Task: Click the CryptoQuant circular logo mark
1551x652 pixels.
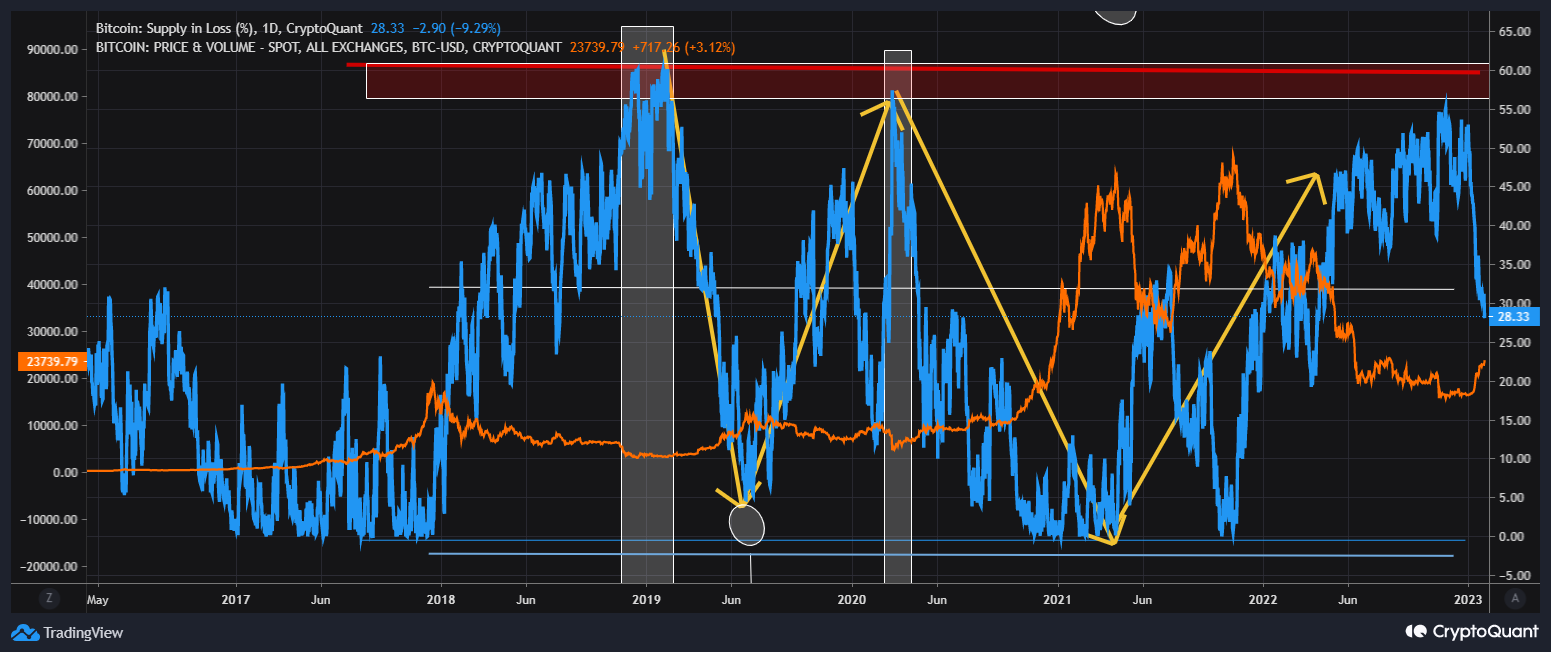Action: coord(1416,632)
